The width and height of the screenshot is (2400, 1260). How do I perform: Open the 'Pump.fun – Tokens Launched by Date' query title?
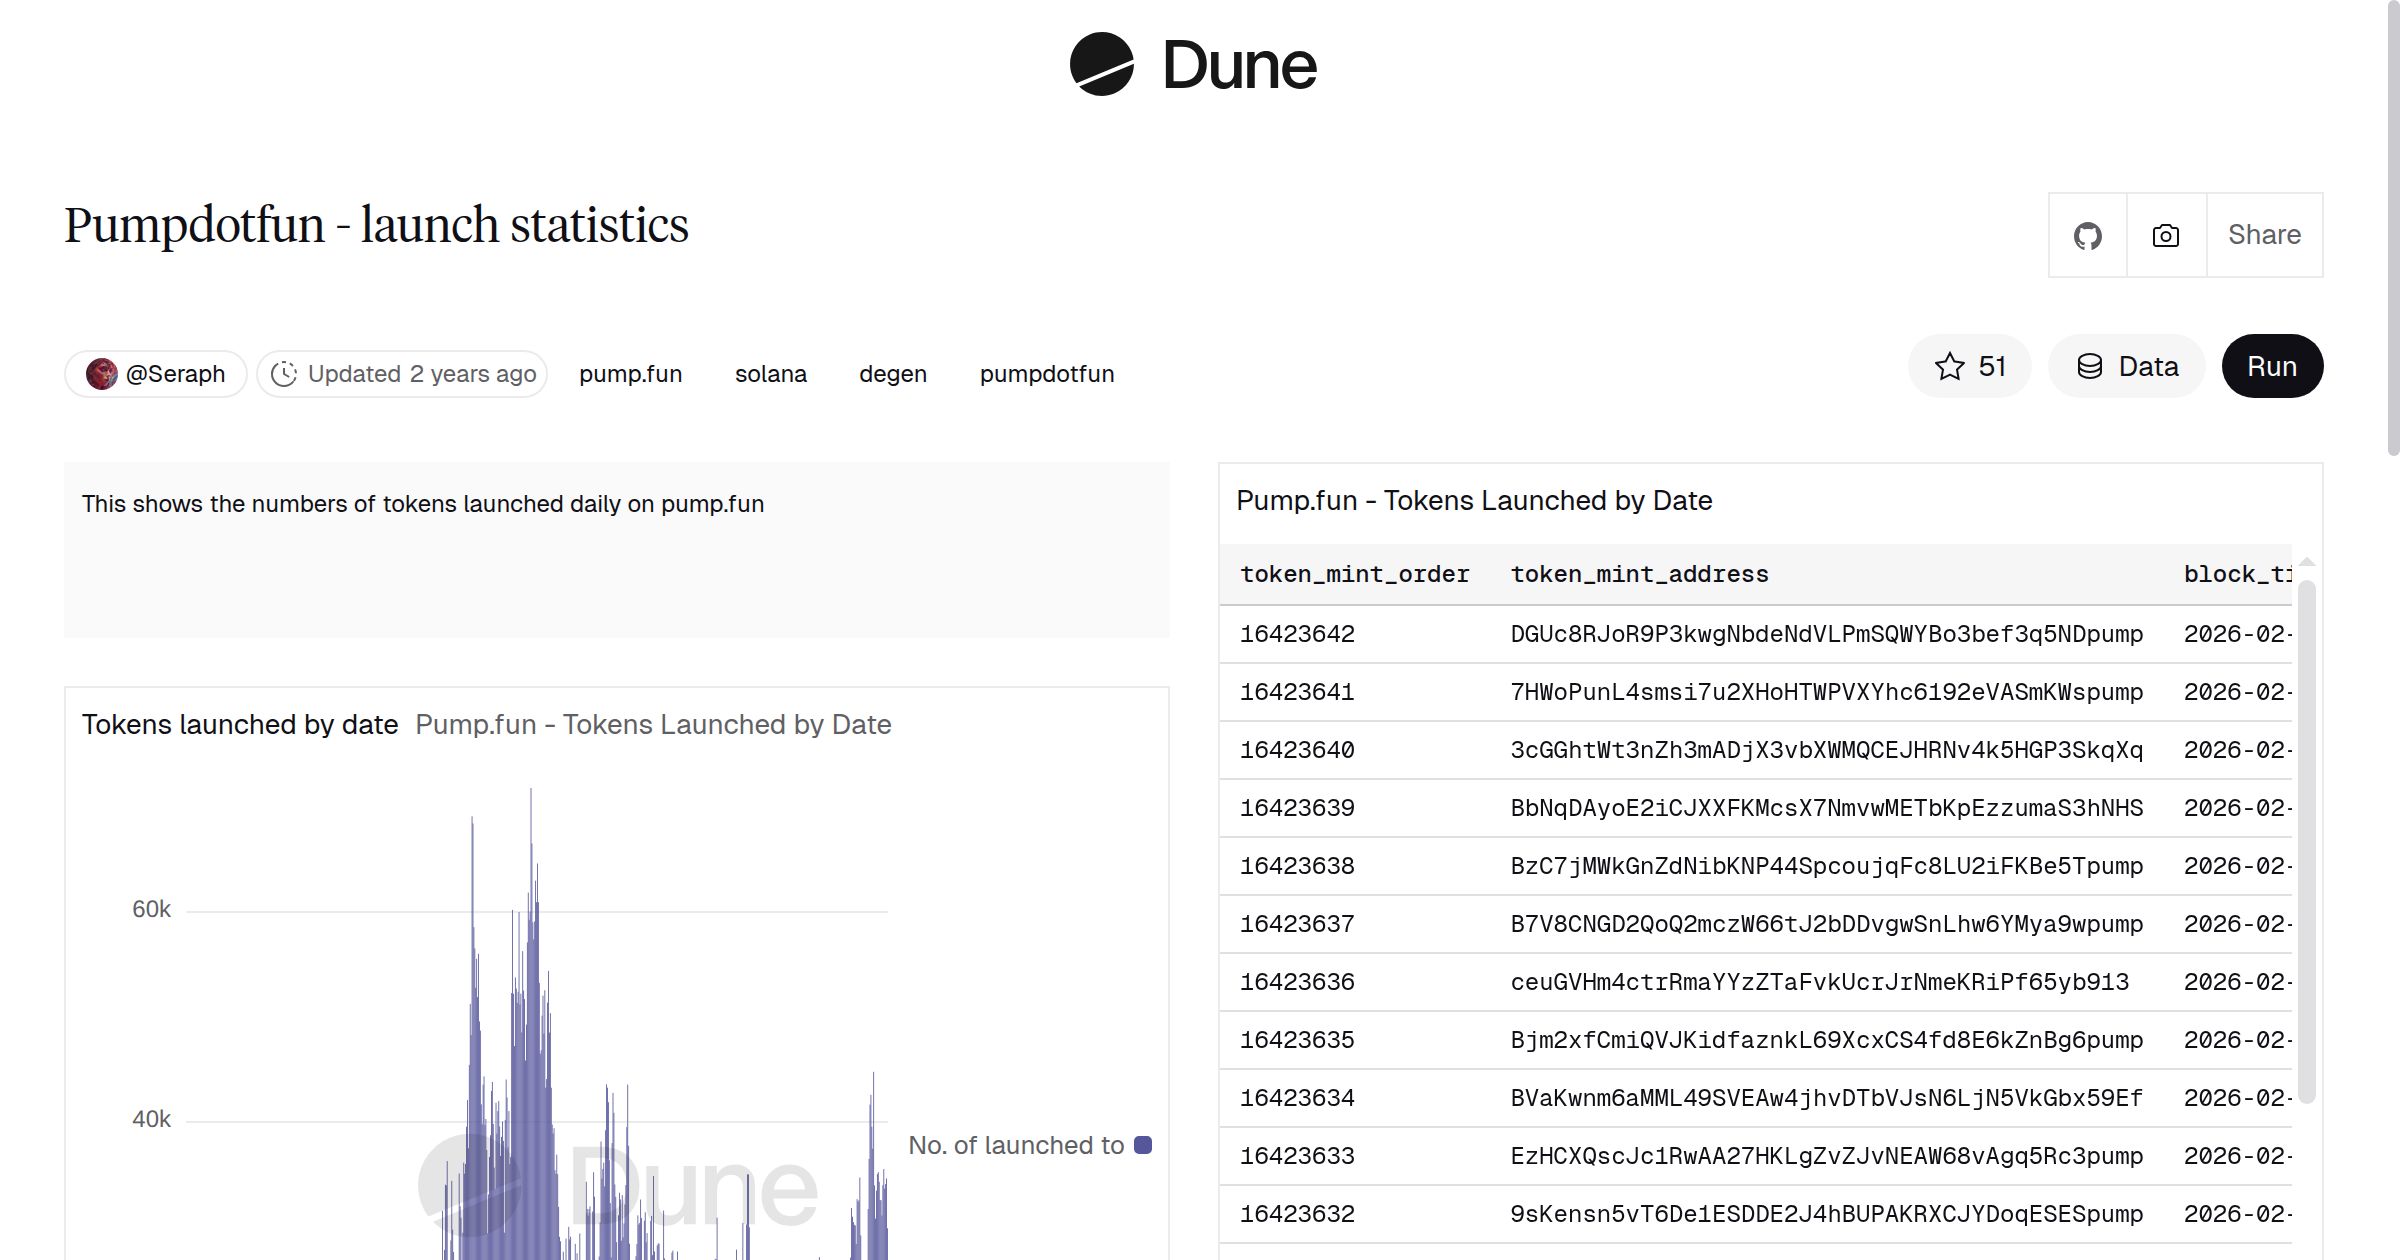tap(1475, 501)
